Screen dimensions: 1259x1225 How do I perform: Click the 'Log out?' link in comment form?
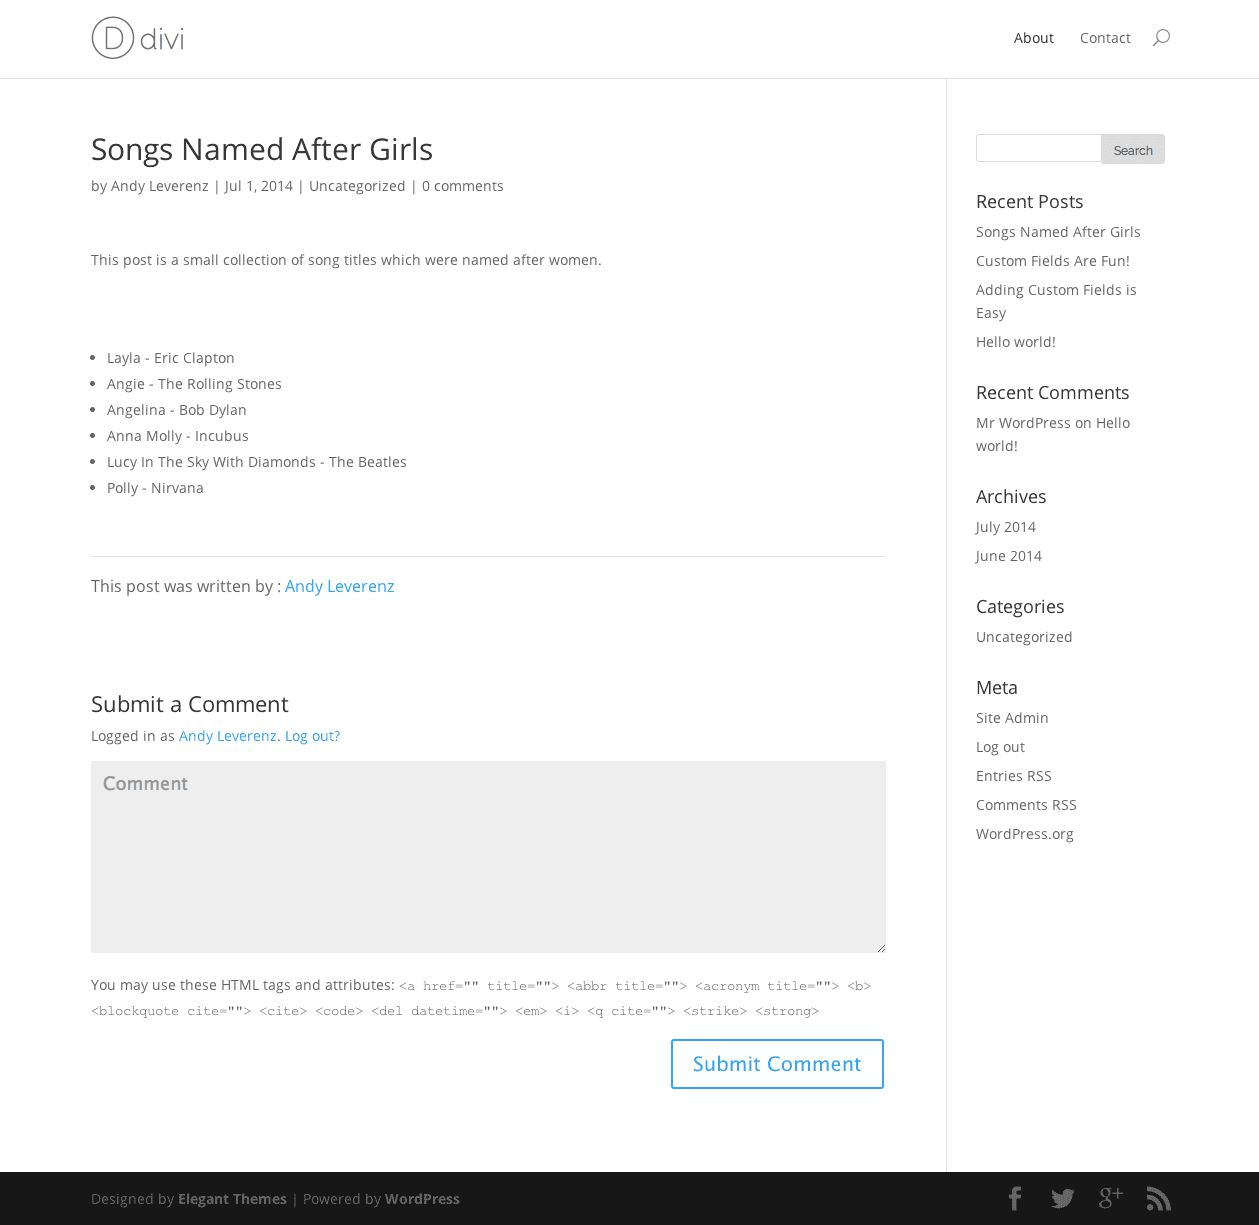pyautogui.click(x=312, y=736)
